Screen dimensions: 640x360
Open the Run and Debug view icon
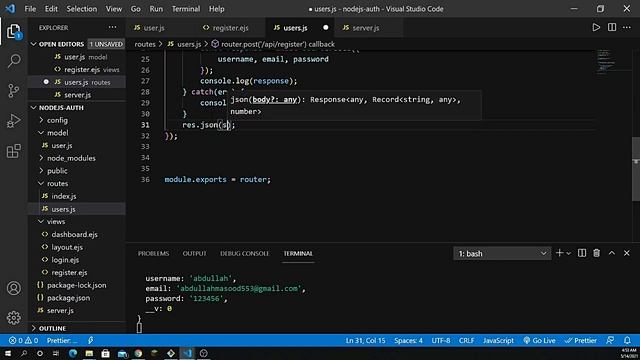14,121
